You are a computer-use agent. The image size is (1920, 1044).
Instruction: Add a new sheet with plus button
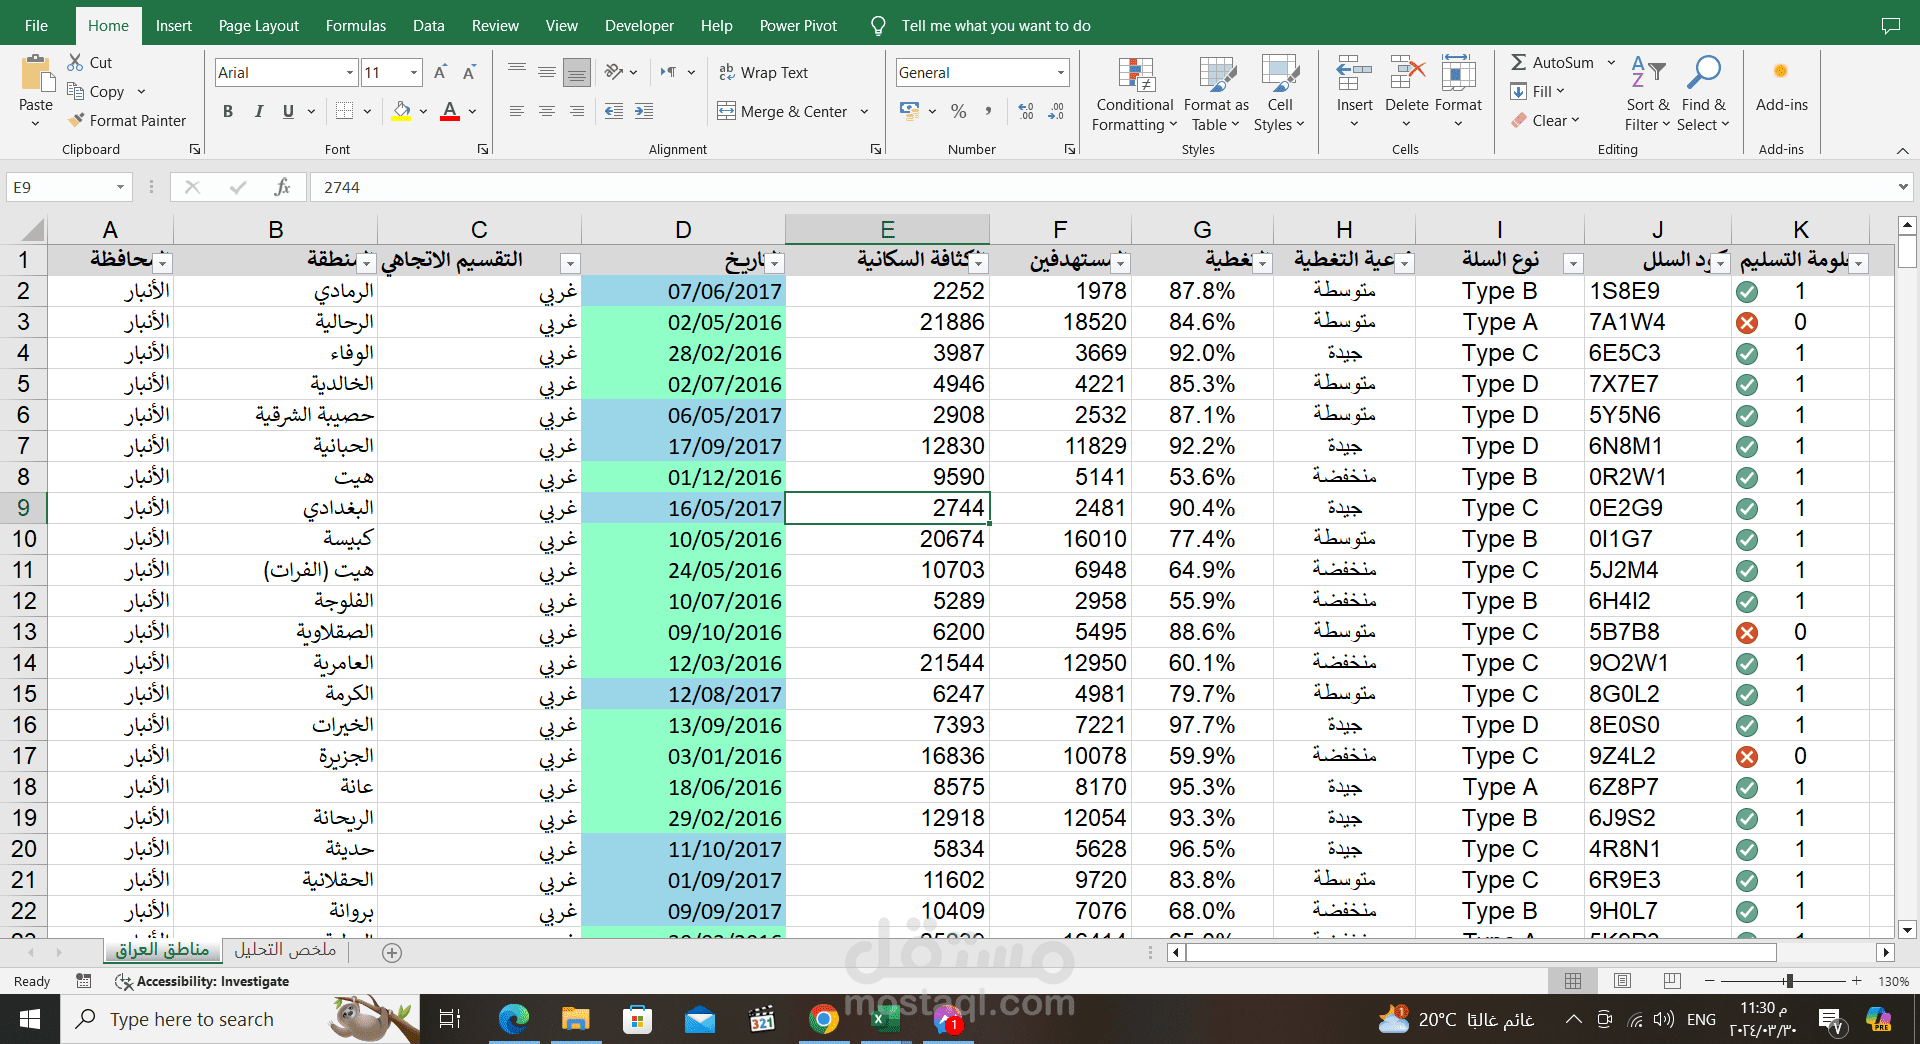click(392, 953)
